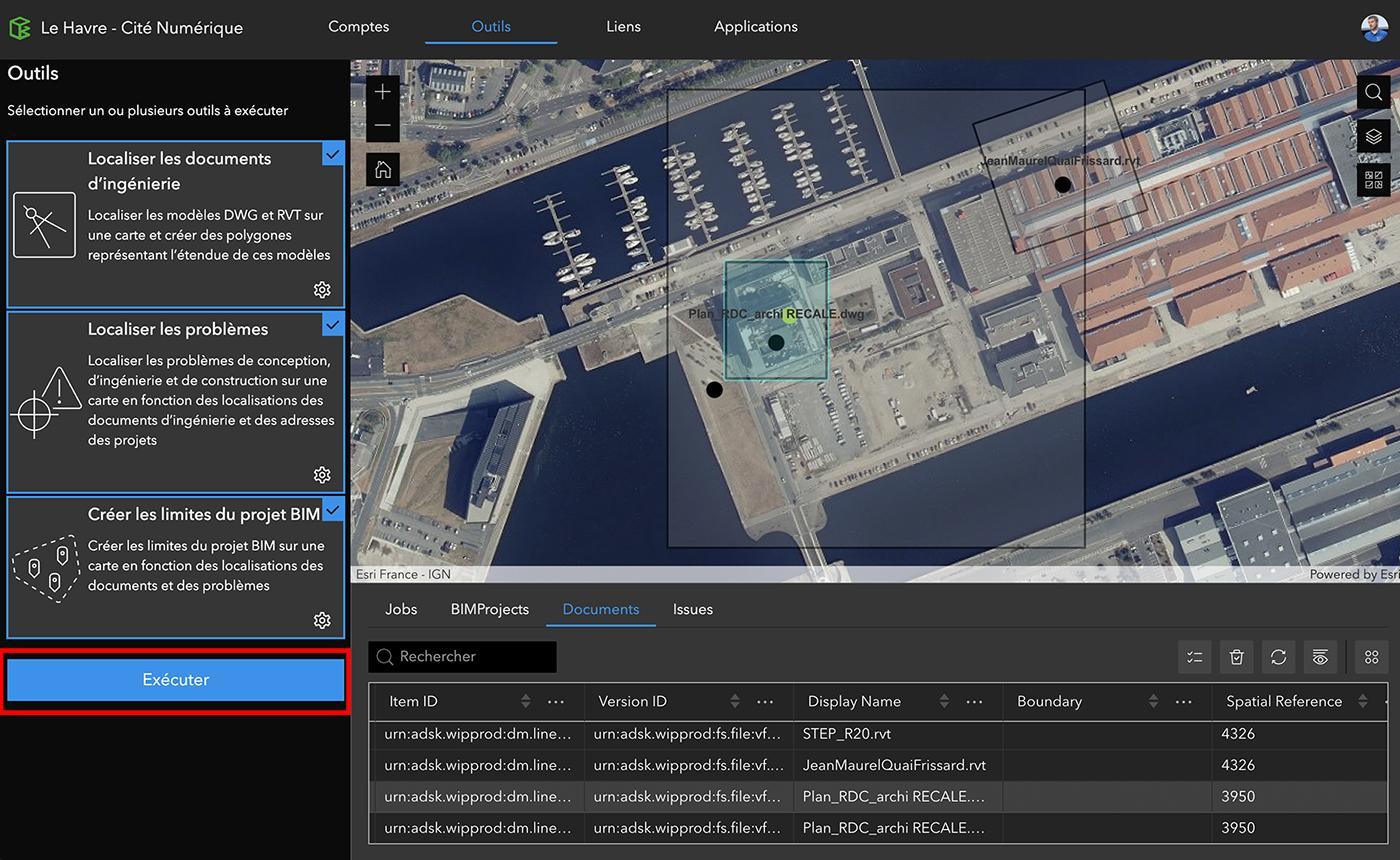
Task: Return map to home extent
Action: coord(383,170)
